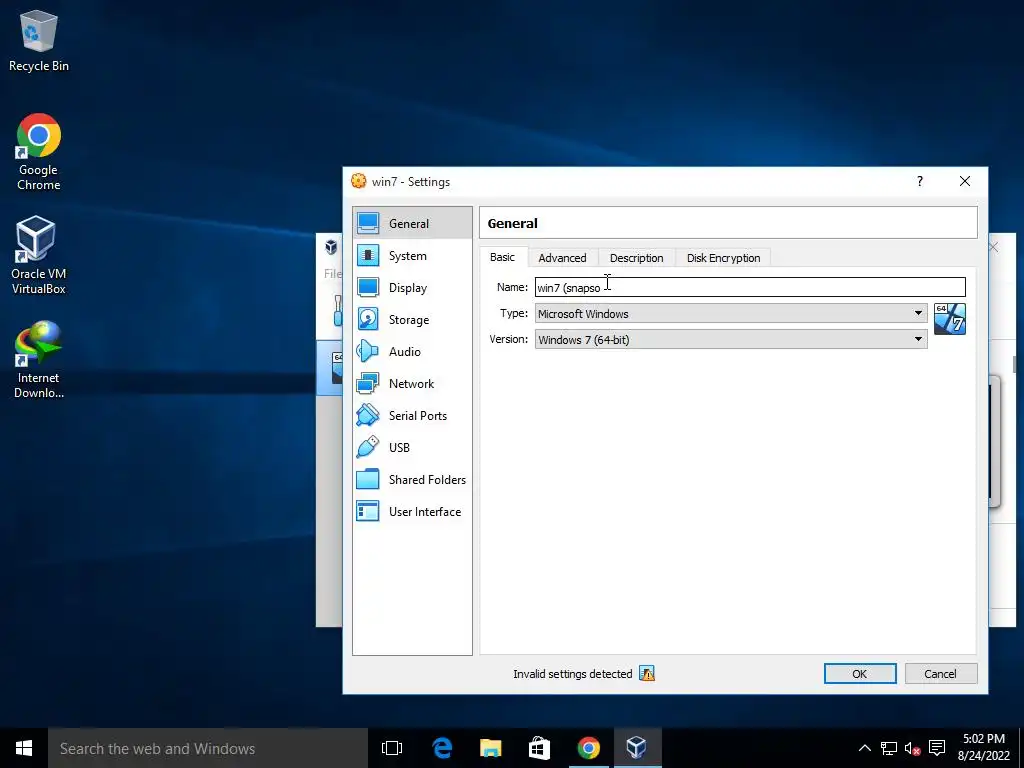
Task: Click the muted volume tray icon
Action: pyautogui.click(x=912, y=748)
